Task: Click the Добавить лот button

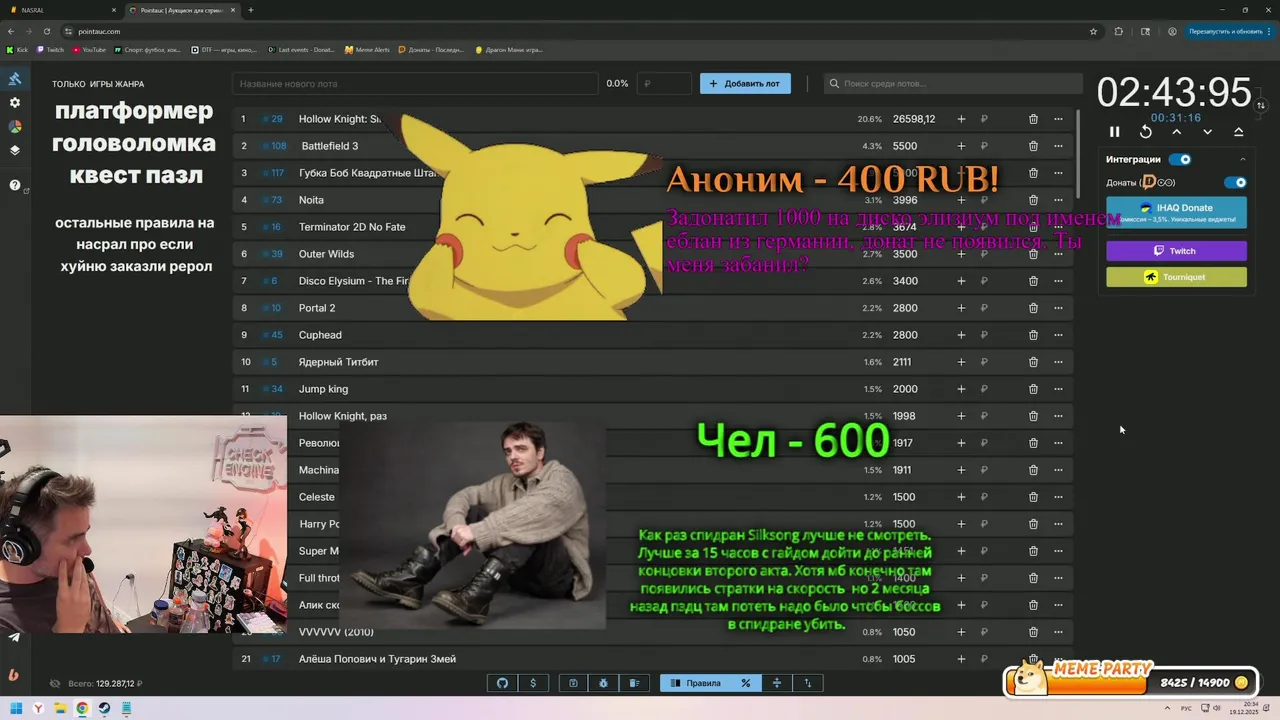Action: click(x=745, y=84)
